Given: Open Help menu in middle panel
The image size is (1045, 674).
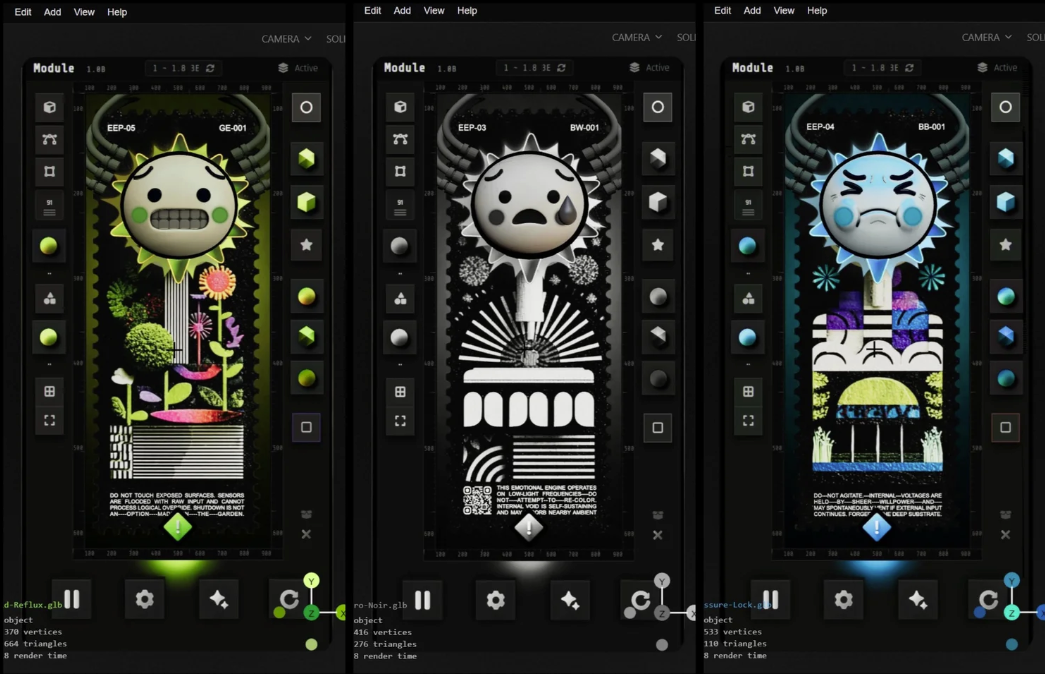Looking at the screenshot, I should point(467,11).
